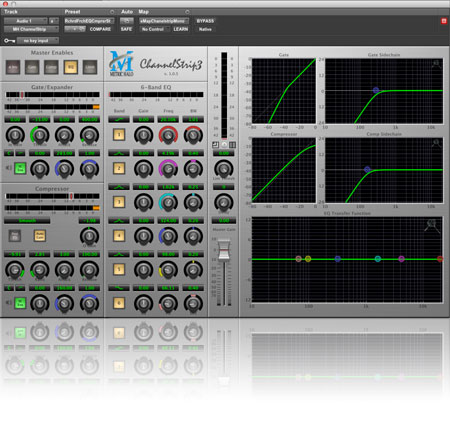Click the red target button in the header
The width and height of the screenshot is (450, 427).
point(444,21)
